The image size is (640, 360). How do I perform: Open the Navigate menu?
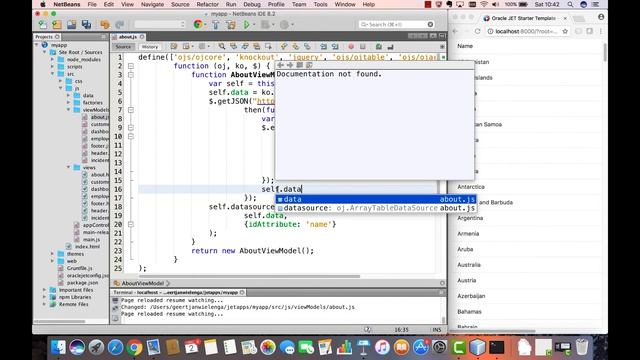[152, 4]
